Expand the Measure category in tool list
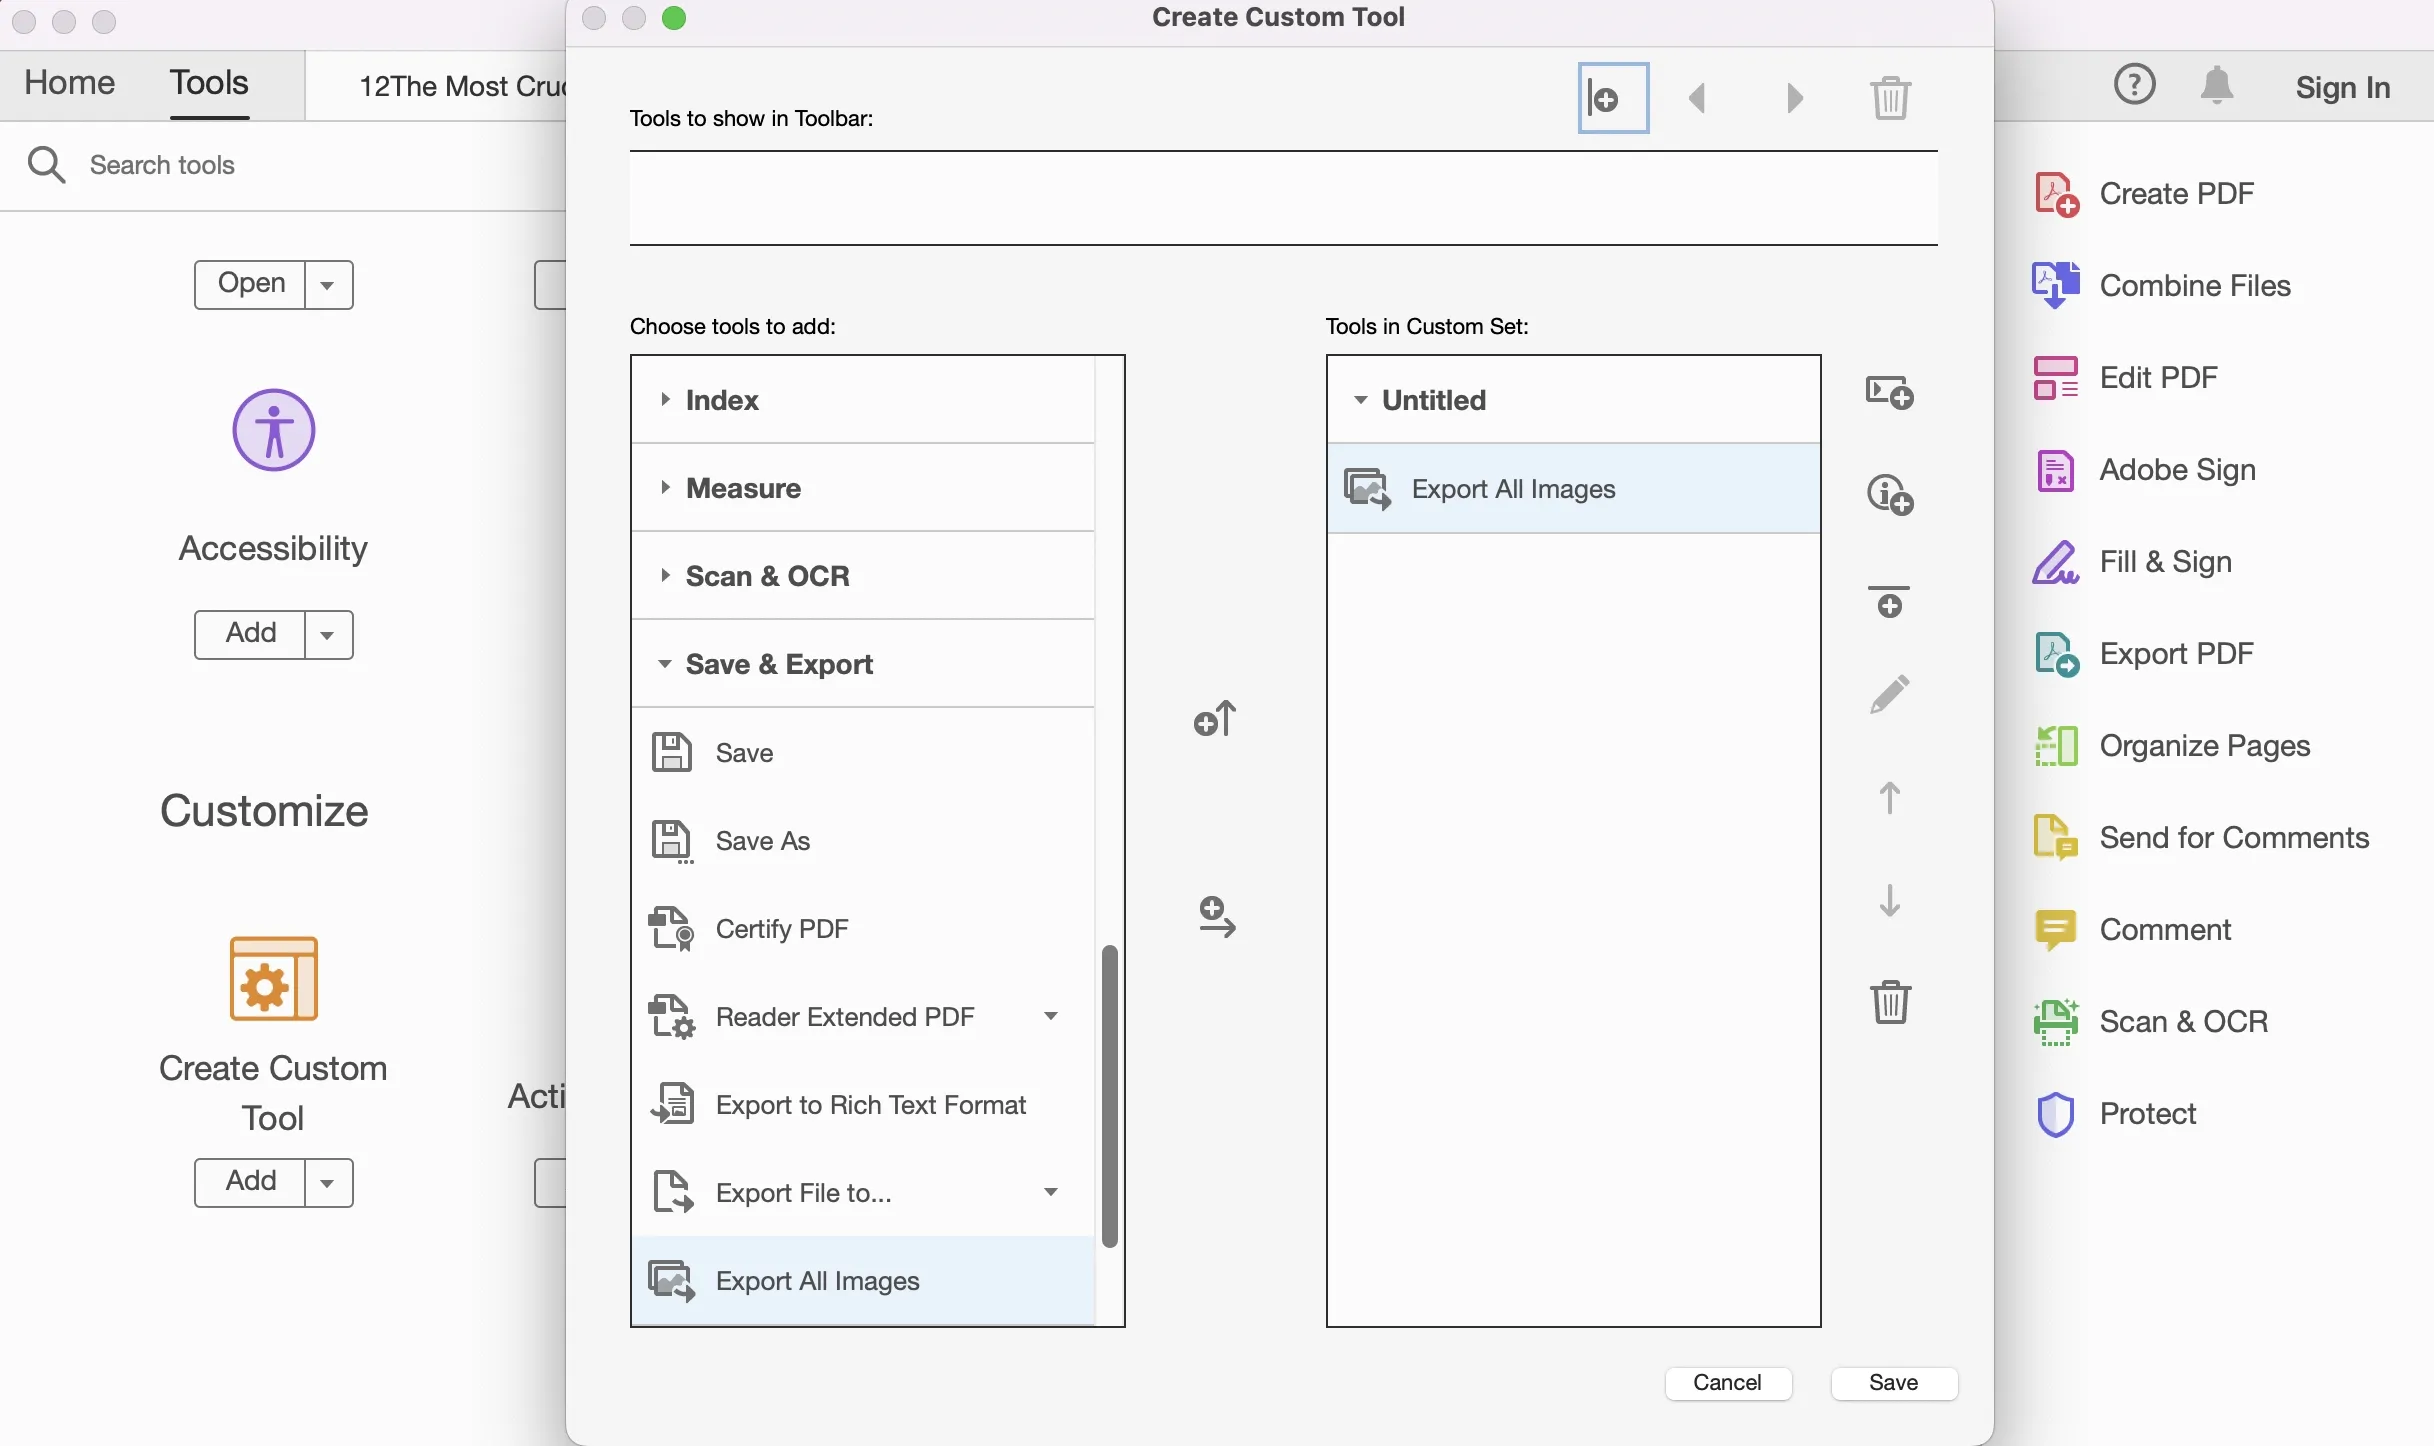This screenshot has height=1446, width=2434. tap(664, 487)
